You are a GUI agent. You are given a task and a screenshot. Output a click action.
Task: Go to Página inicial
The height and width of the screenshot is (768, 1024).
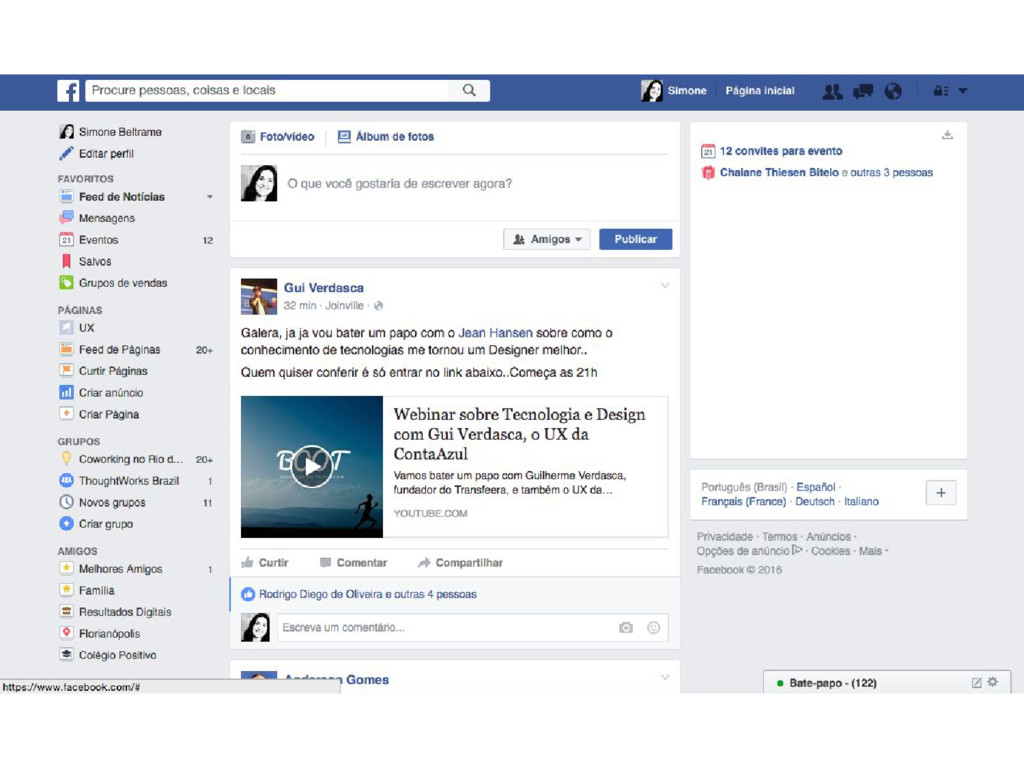pos(760,91)
